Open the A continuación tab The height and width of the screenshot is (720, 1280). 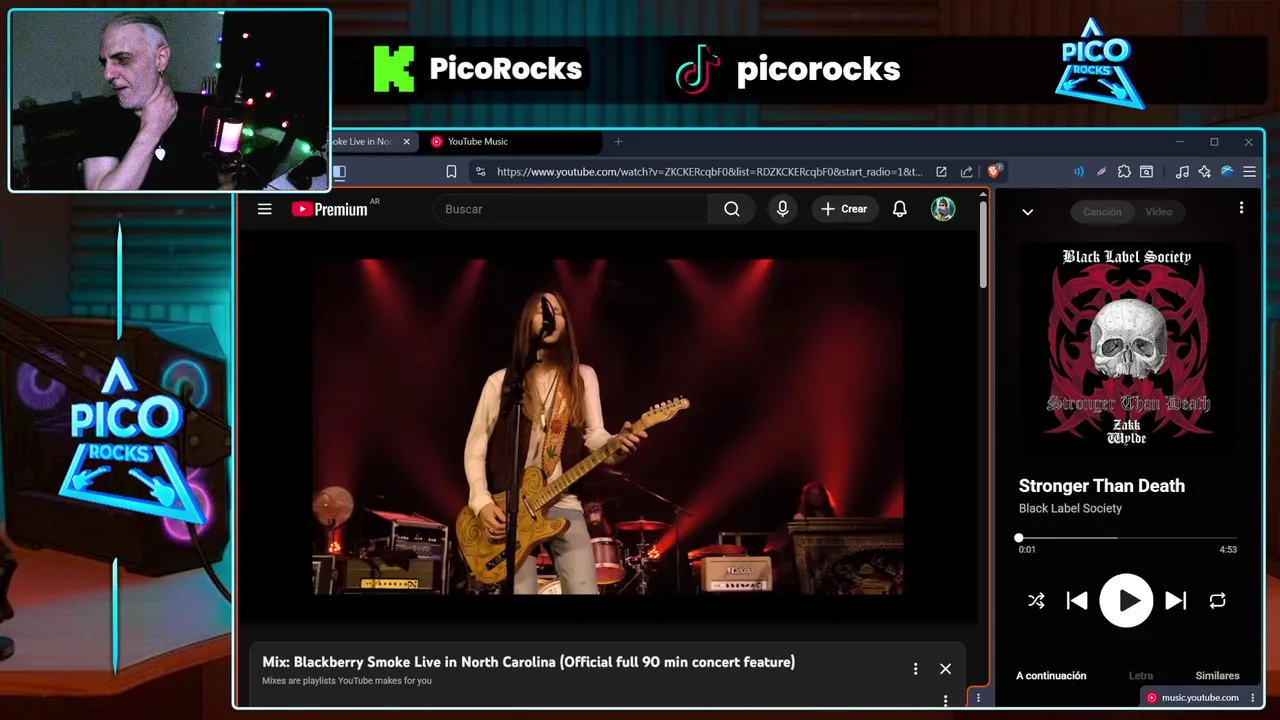[1051, 676]
